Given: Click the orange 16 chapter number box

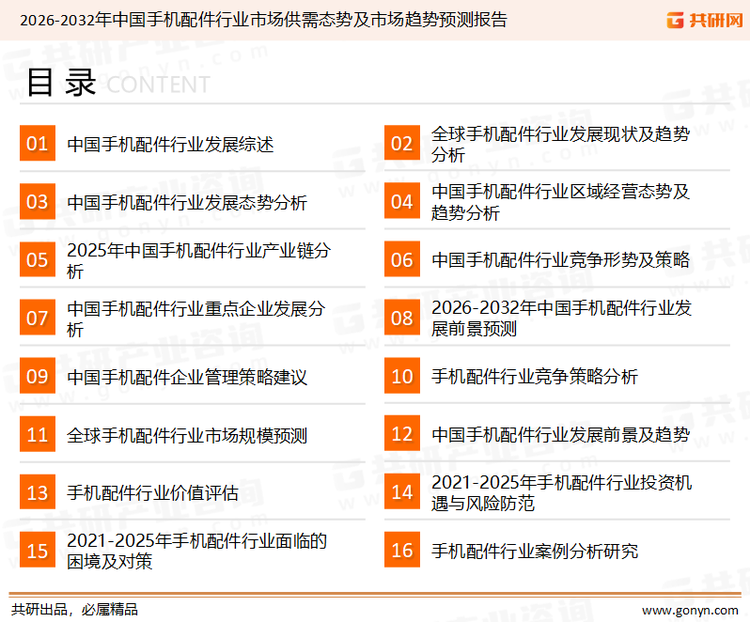Looking at the screenshot, I should pyautogui.click(x=402, y=550).
